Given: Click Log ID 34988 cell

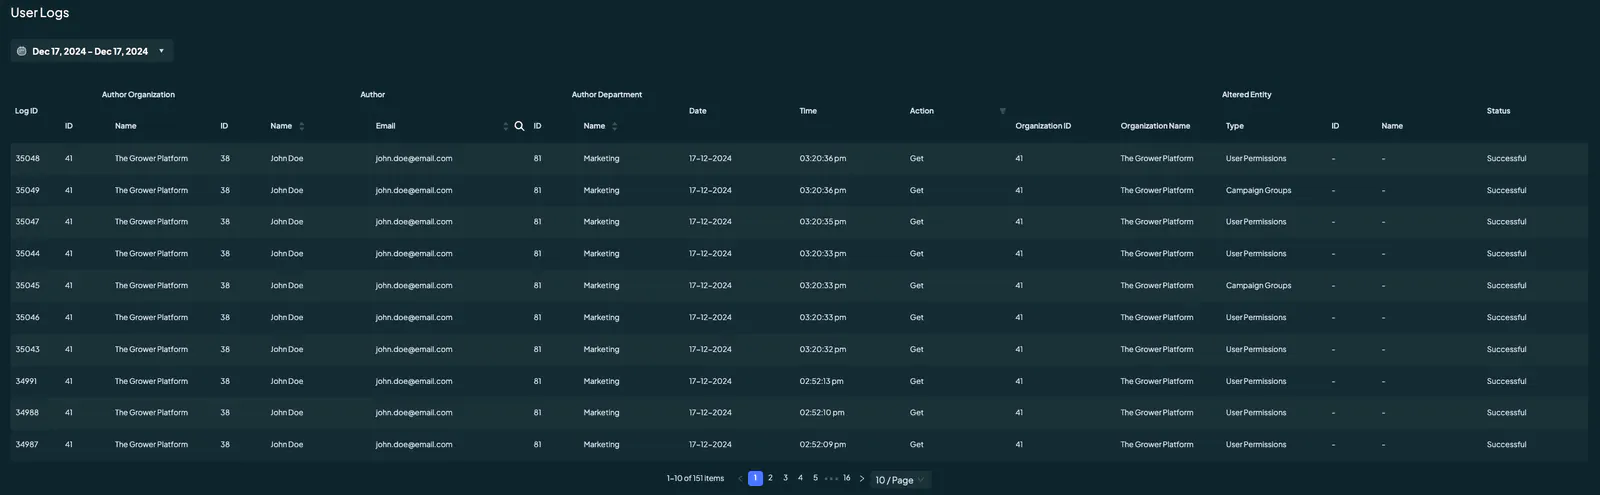Looking at the screenshot, I should (27, 413).
